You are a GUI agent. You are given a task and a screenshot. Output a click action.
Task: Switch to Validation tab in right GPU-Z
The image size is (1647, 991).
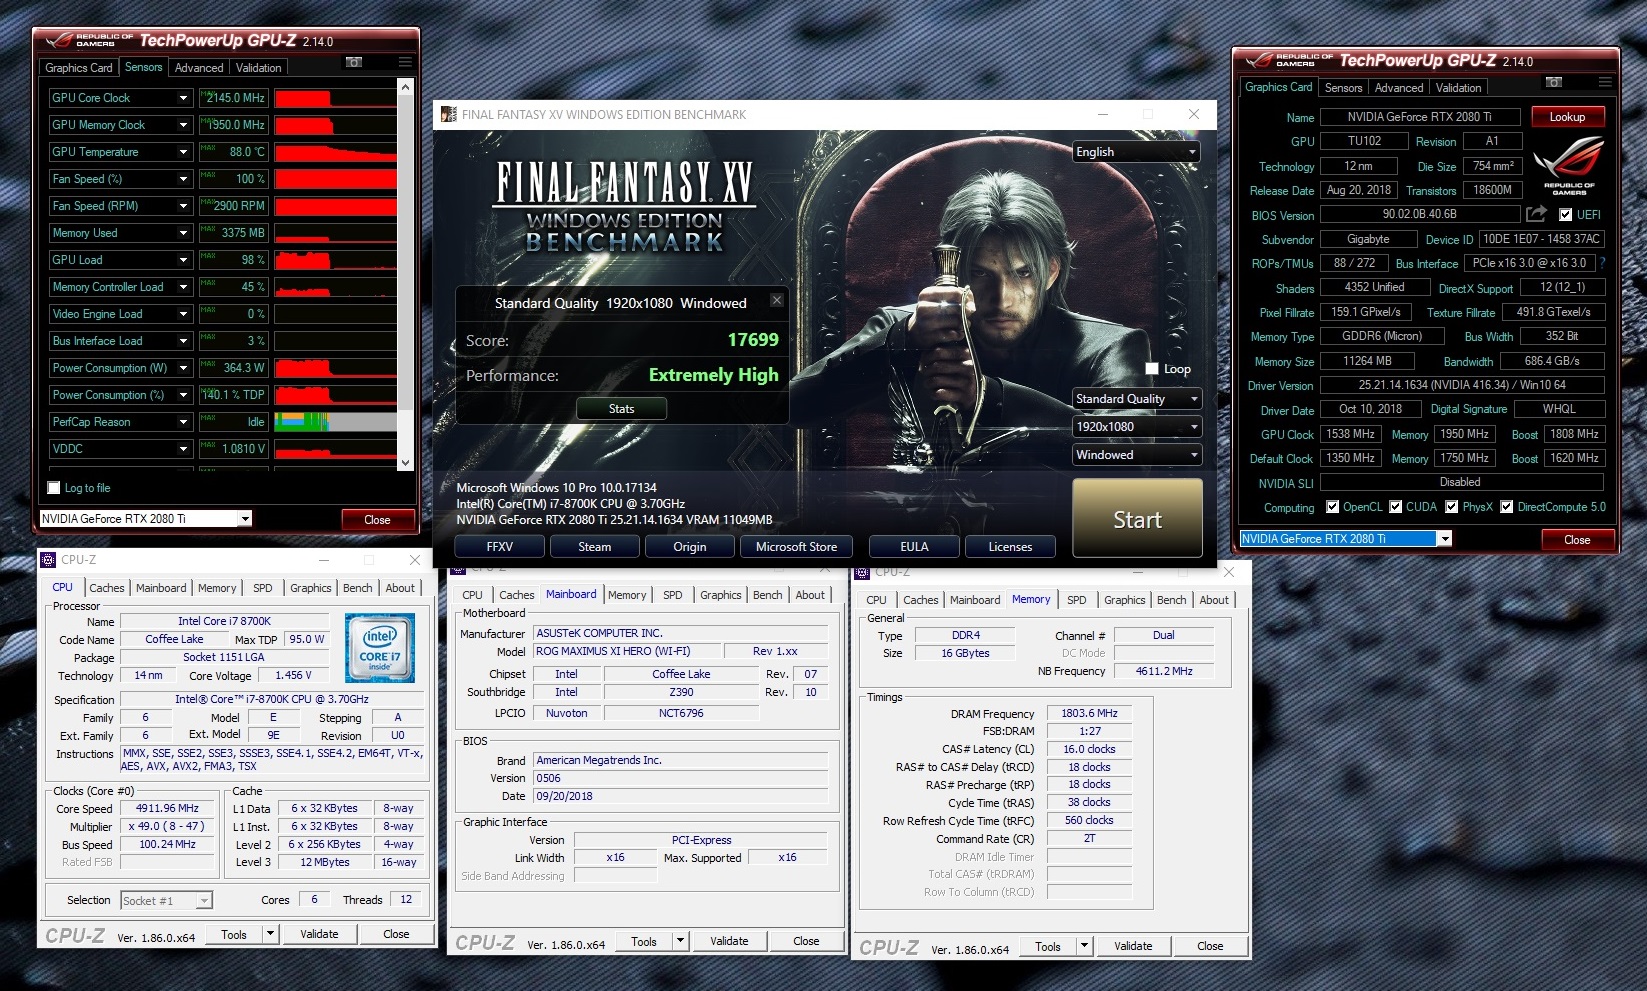[x=1459, y=88]
